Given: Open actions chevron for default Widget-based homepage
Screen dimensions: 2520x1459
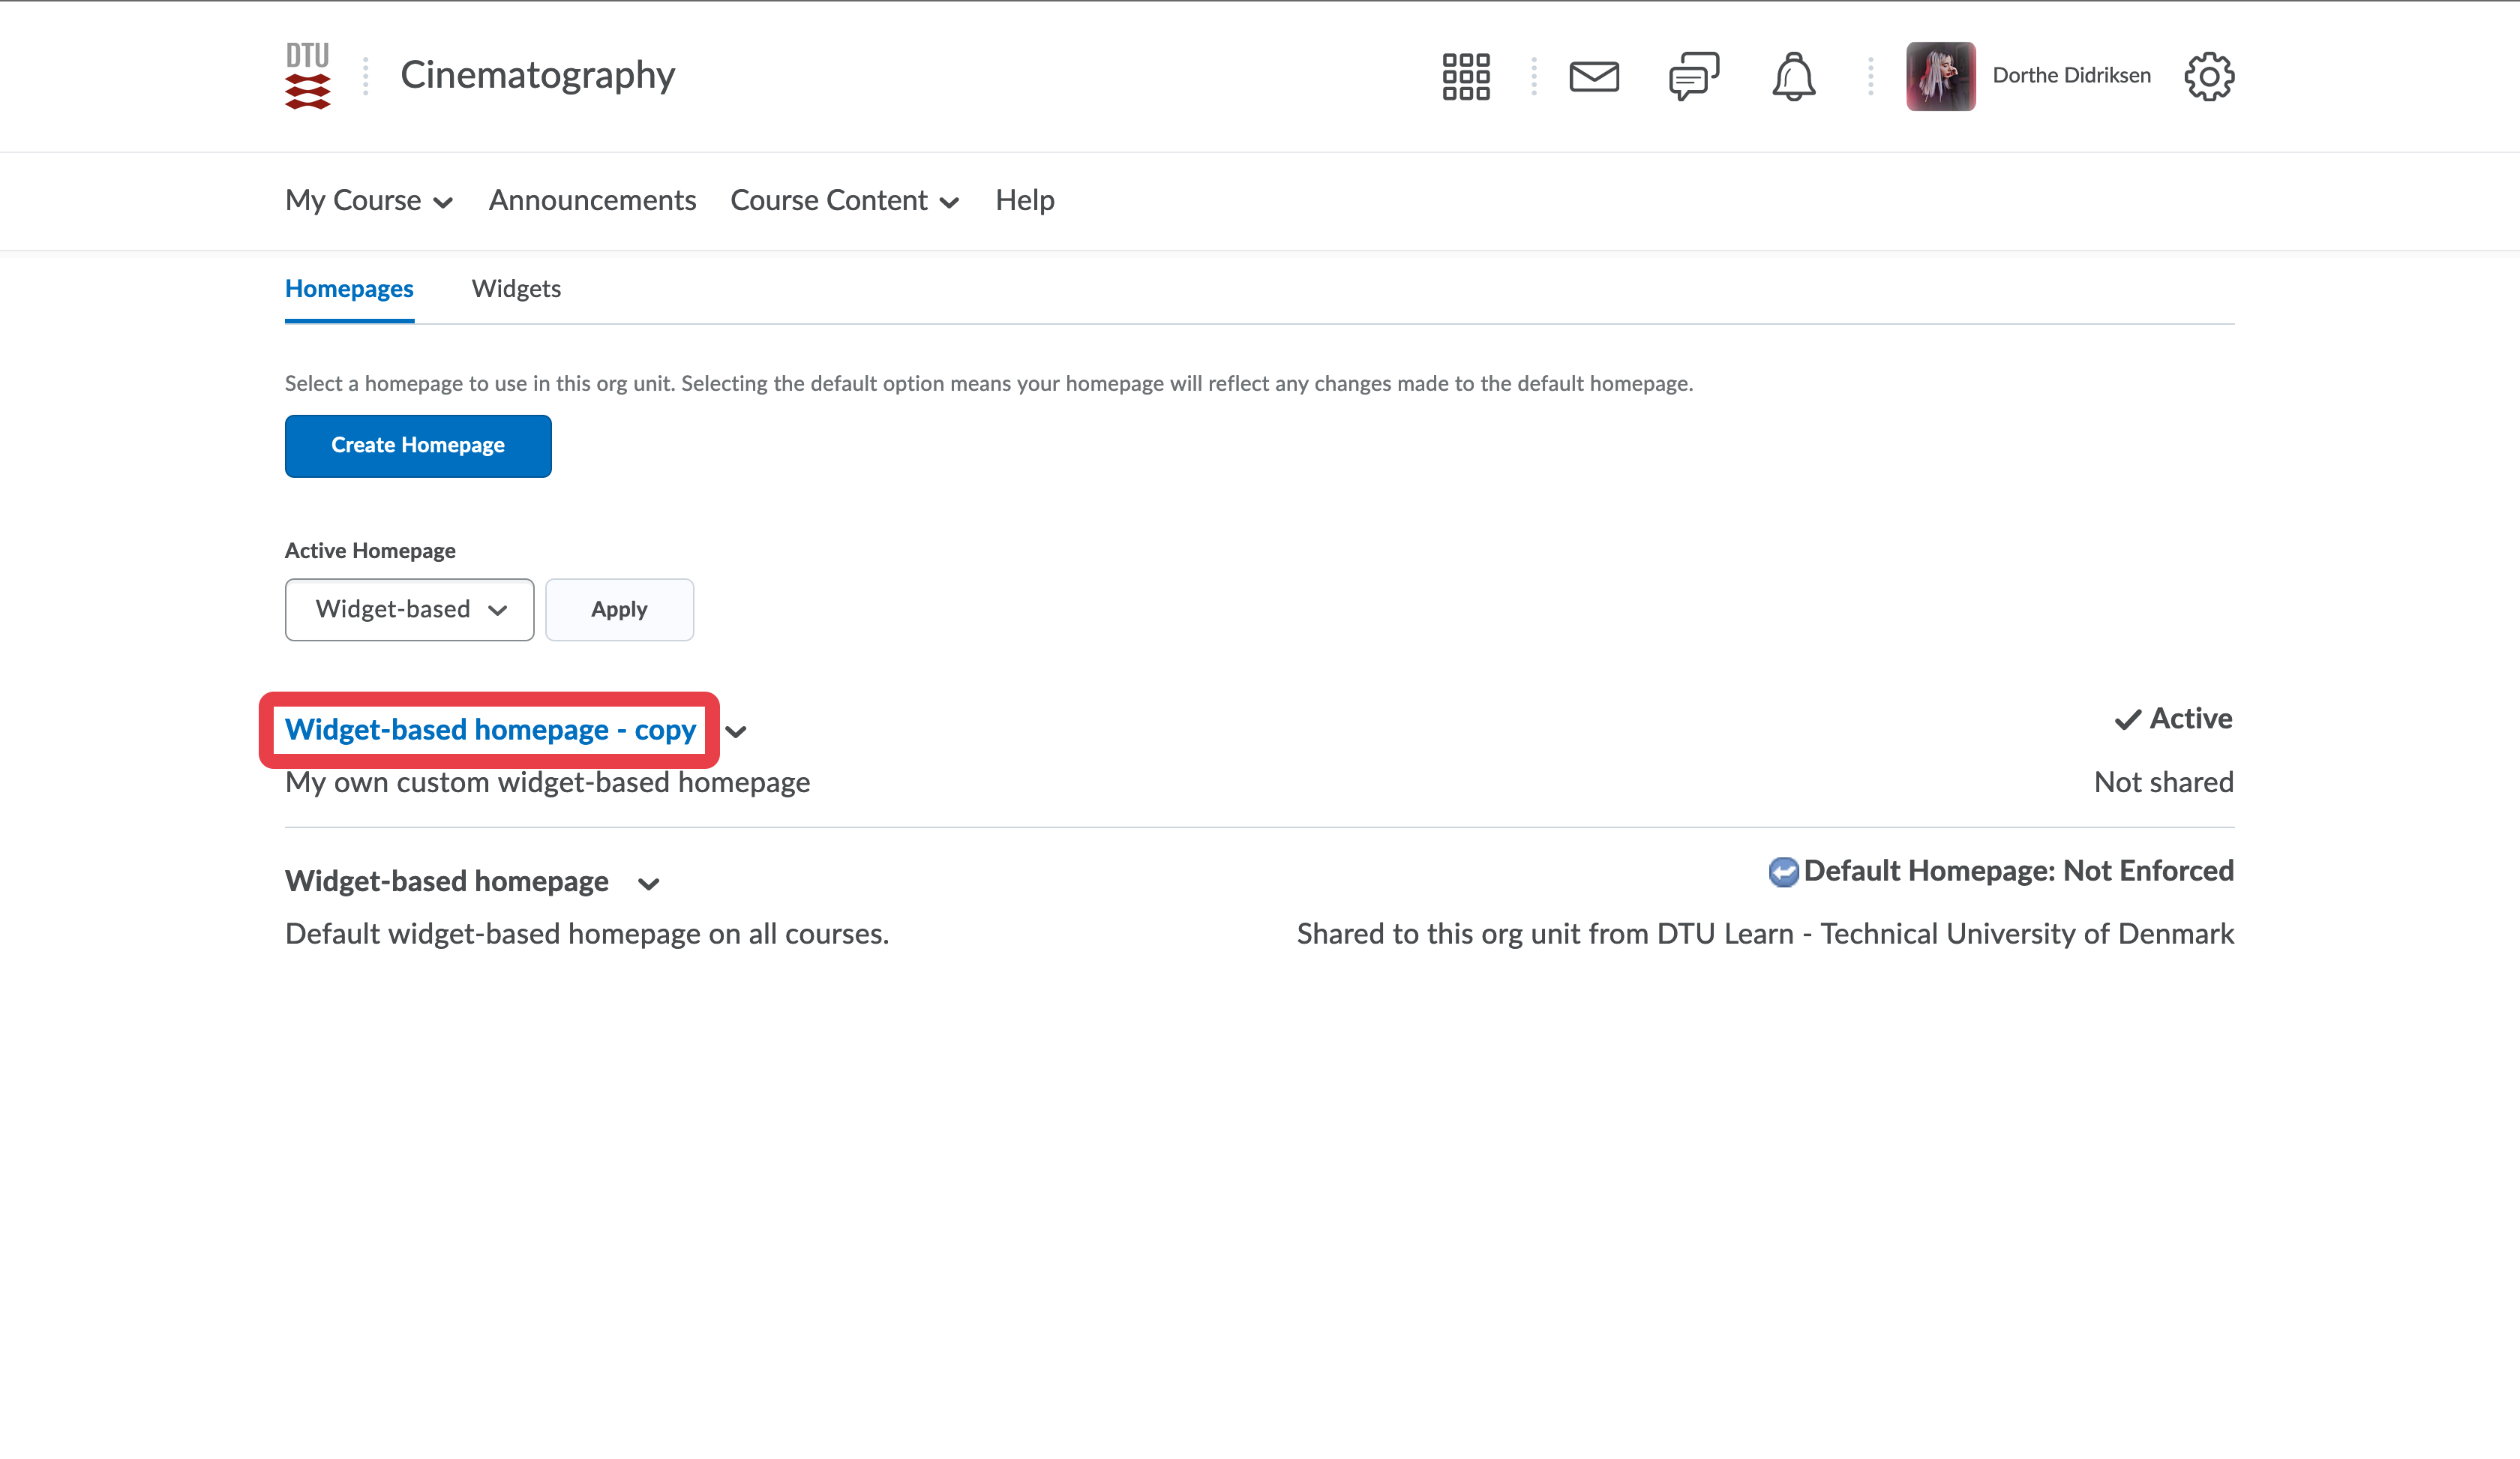Looking at the screenshot, I should (648, 883).
